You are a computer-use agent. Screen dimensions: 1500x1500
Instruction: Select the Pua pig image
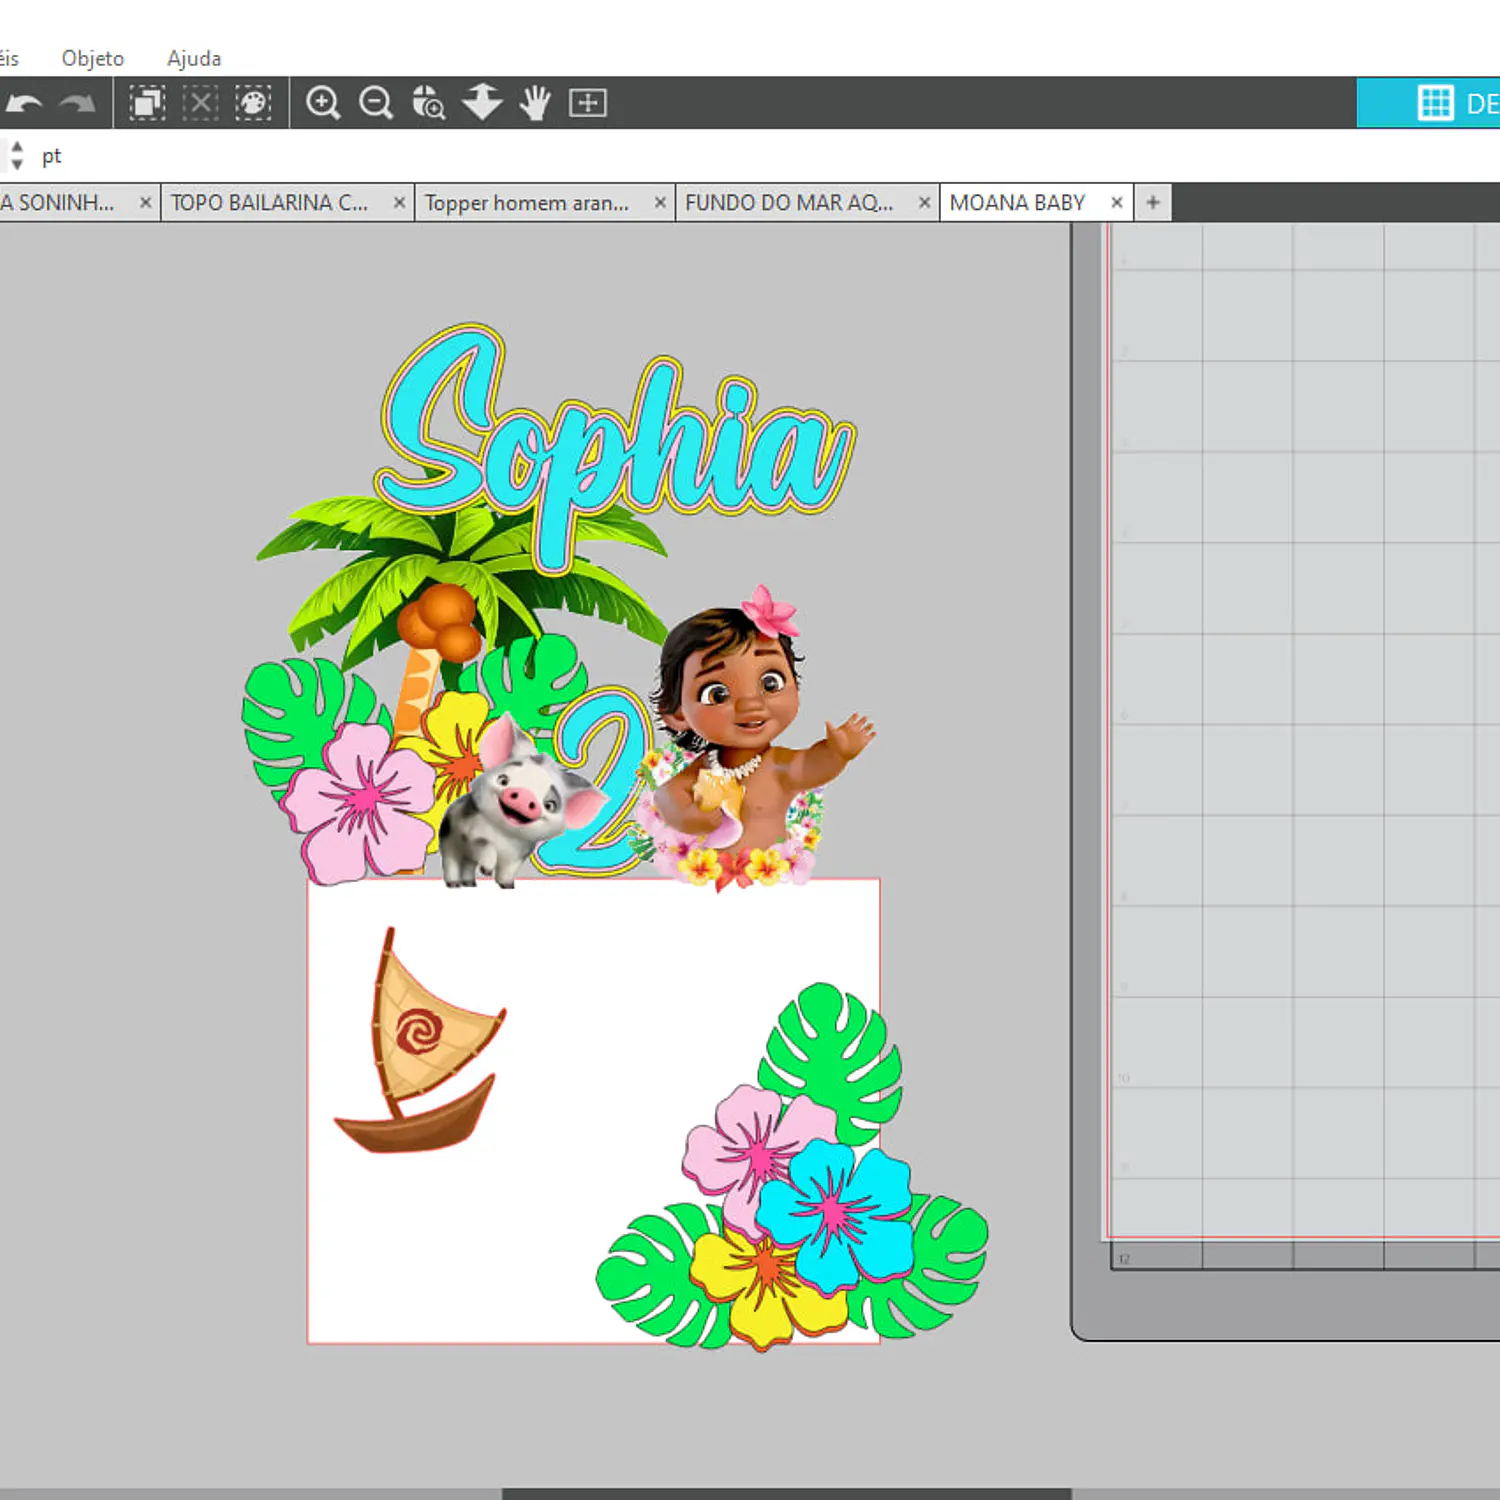point(520,802)
